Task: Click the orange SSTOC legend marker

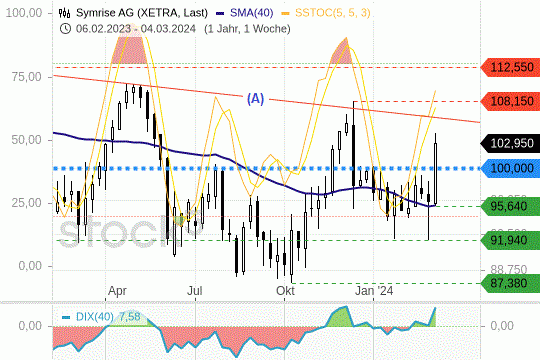Action: pyautogui.click(x=285, y=14)
